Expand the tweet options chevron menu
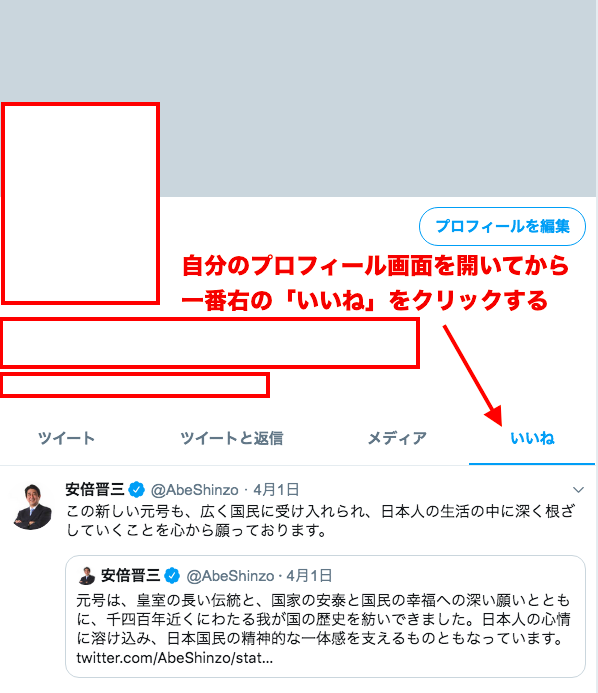Screen dimensions: 598x693 pyautogui.click(x=578, y=490)
